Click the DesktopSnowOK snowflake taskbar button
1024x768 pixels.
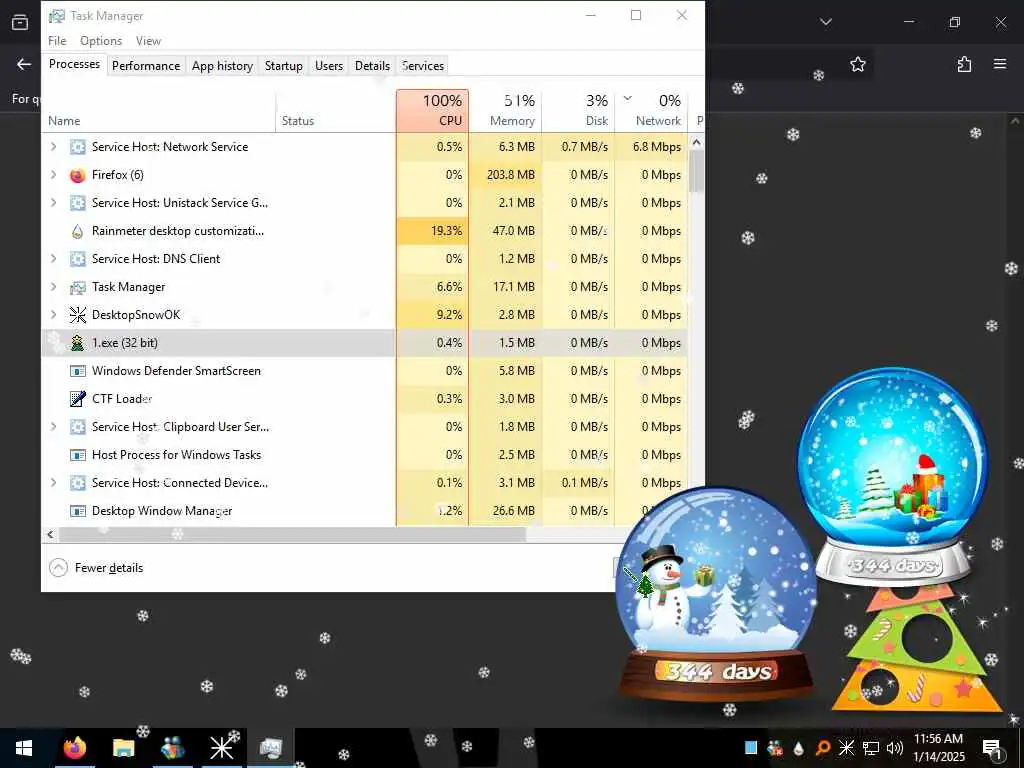(221, 748)
